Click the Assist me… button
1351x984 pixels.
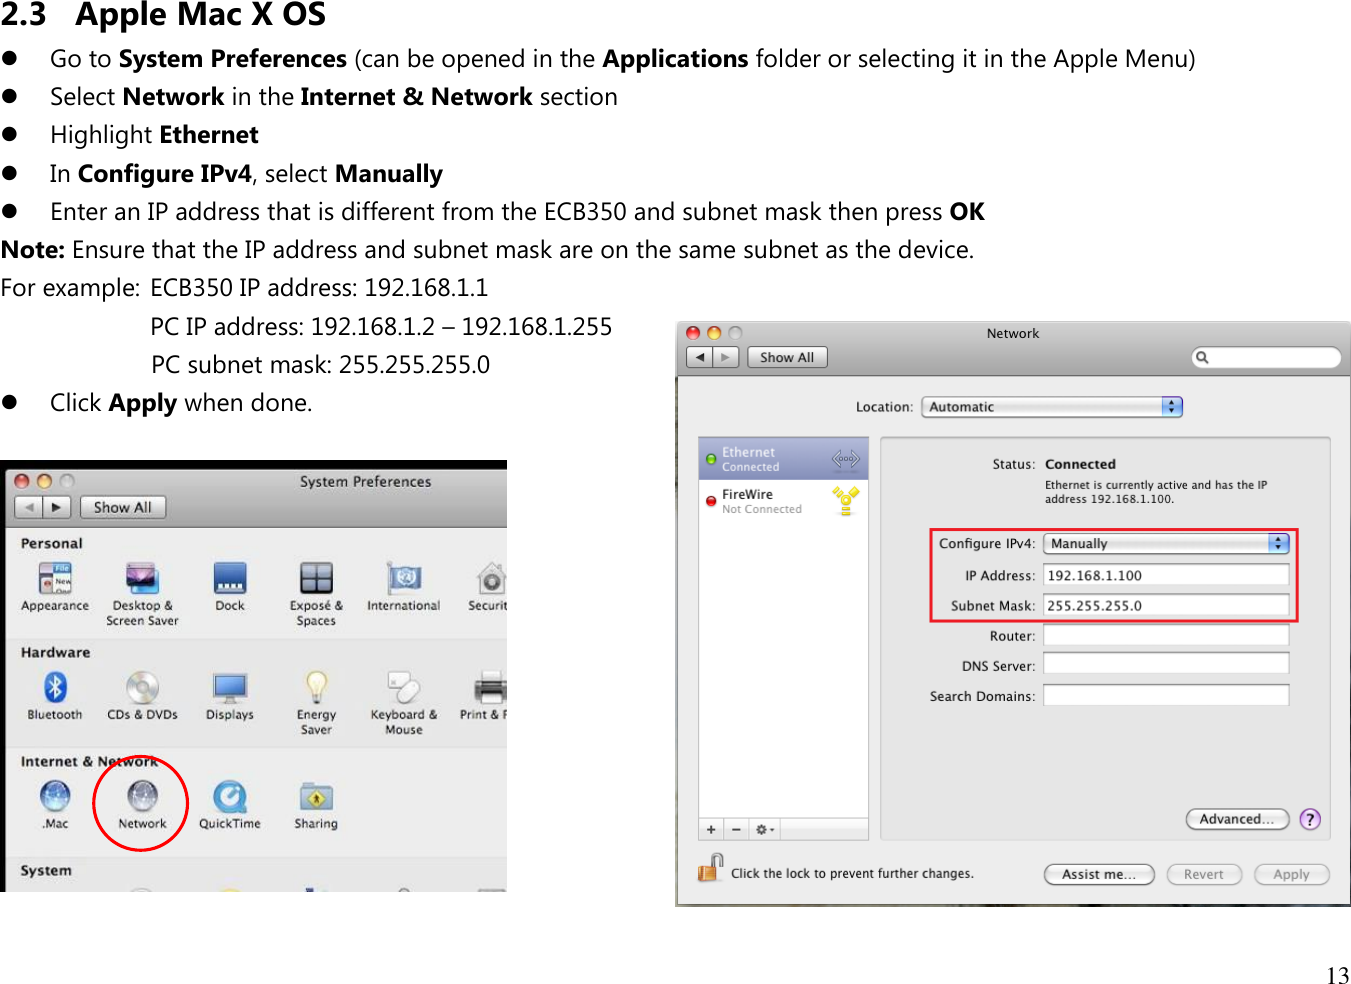tap(1099, 874)
